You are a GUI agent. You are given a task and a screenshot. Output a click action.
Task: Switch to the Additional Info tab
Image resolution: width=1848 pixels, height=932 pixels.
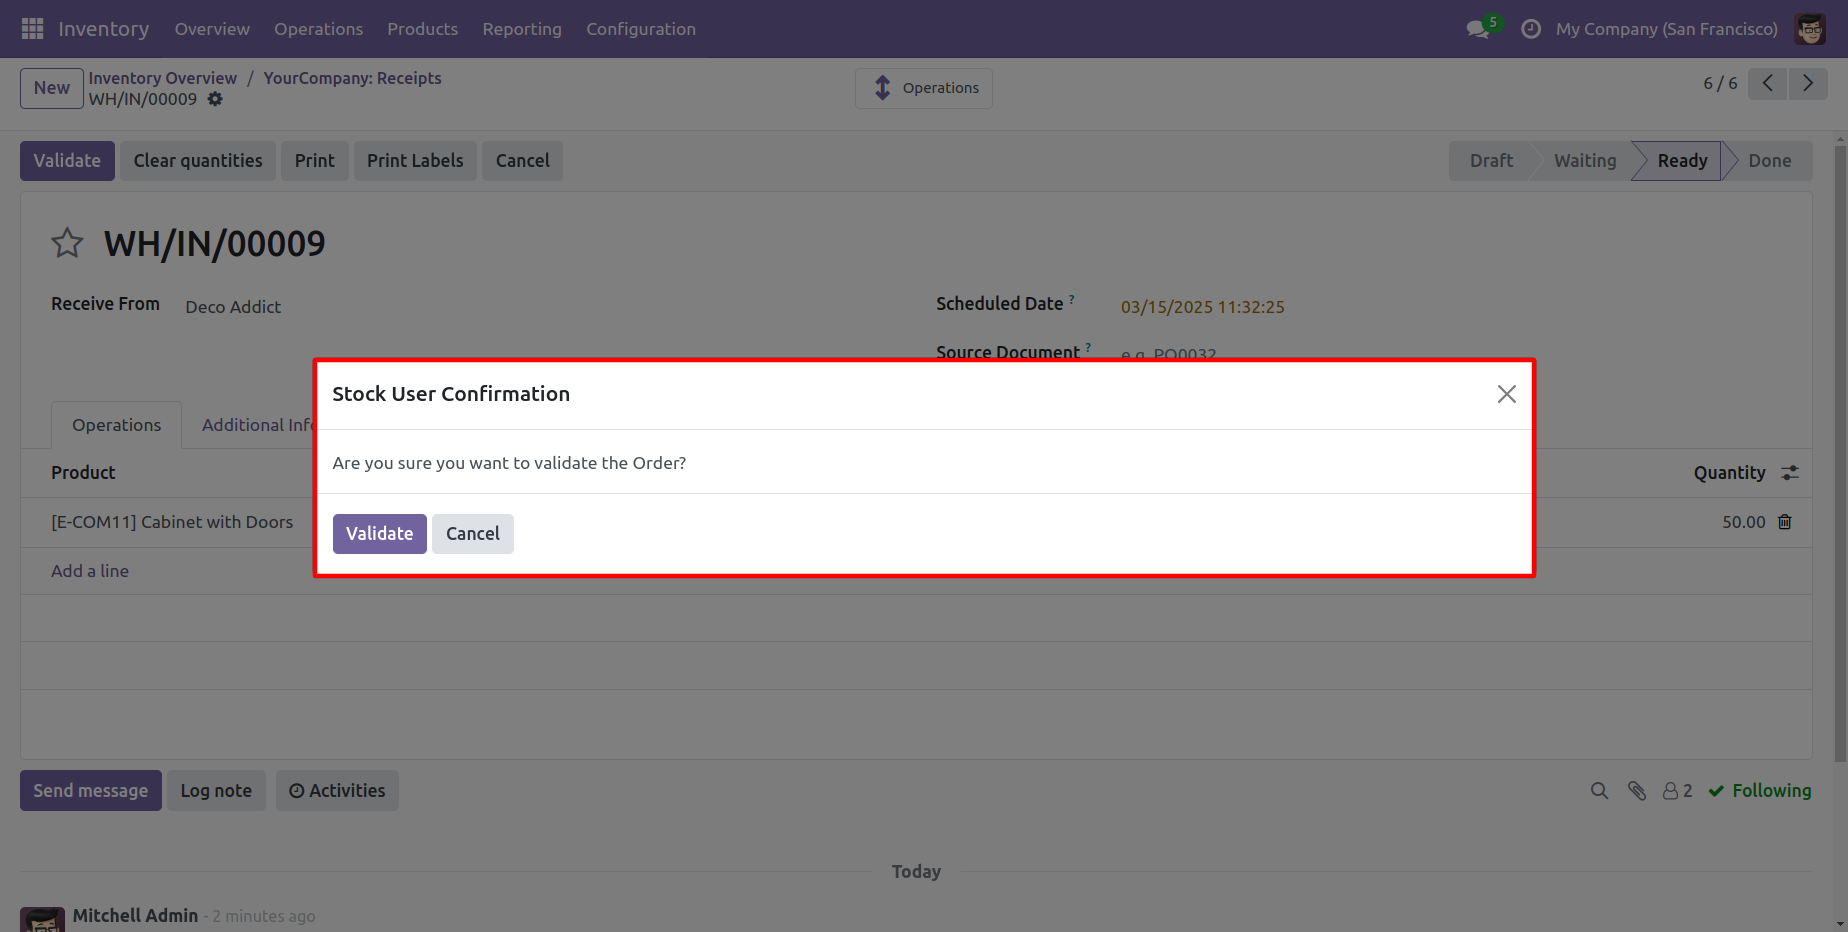pos(258,425)
